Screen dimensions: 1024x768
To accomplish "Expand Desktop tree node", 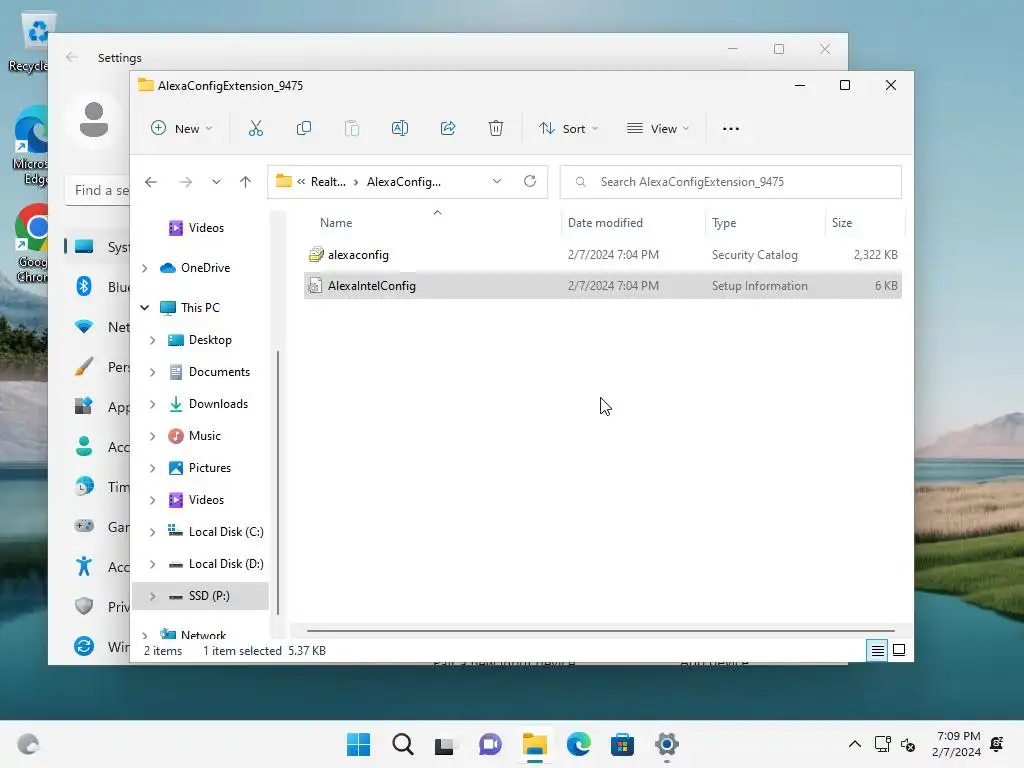I will pyautogui.click(x=152, y=340).
